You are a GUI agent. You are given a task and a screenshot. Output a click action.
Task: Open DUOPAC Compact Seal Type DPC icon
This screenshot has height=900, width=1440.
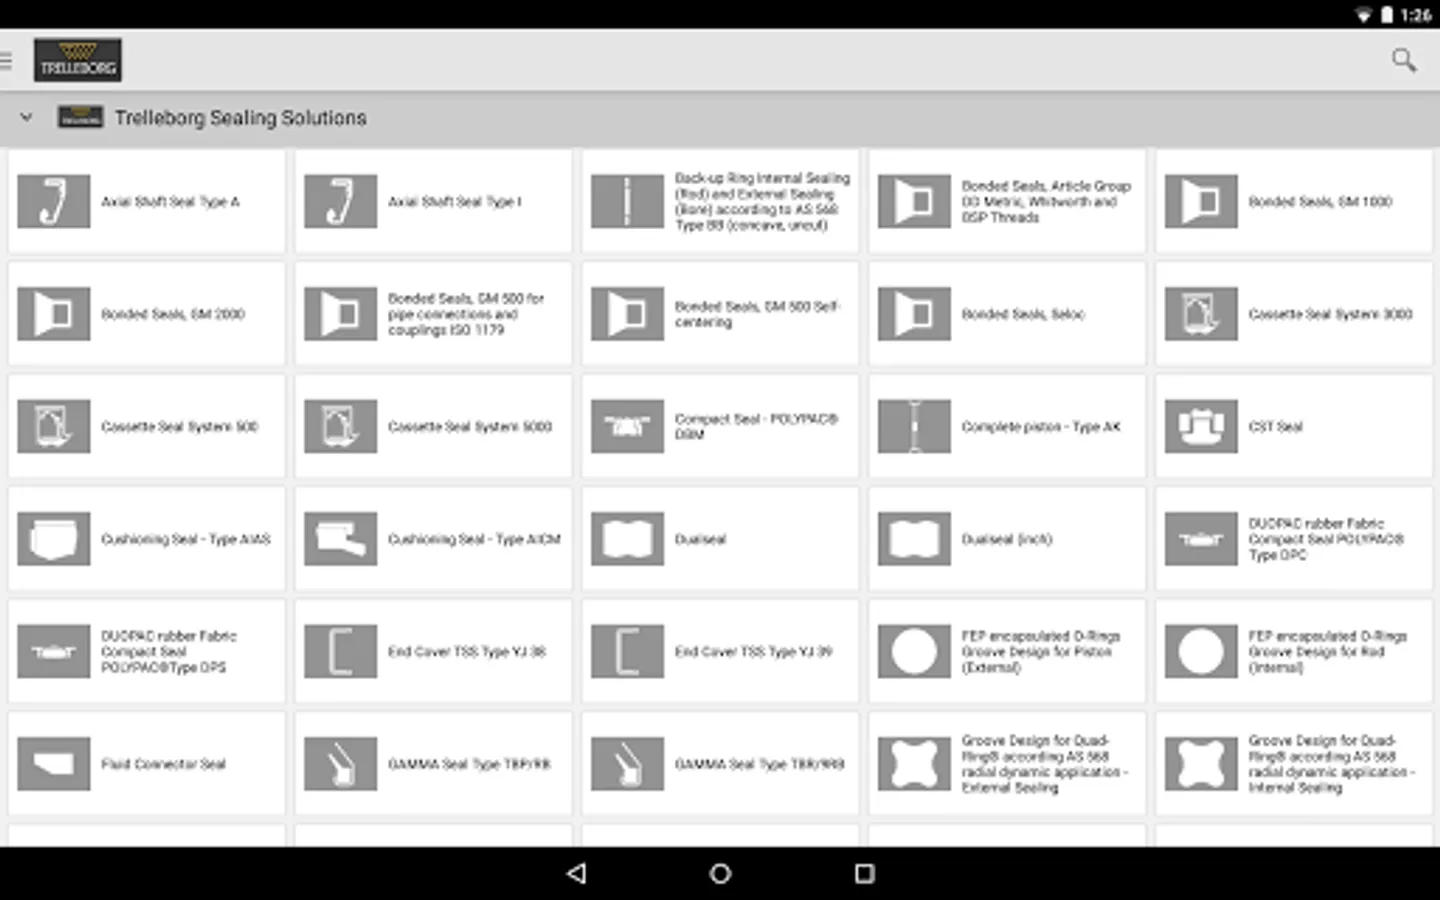[x=1202, y=539]
